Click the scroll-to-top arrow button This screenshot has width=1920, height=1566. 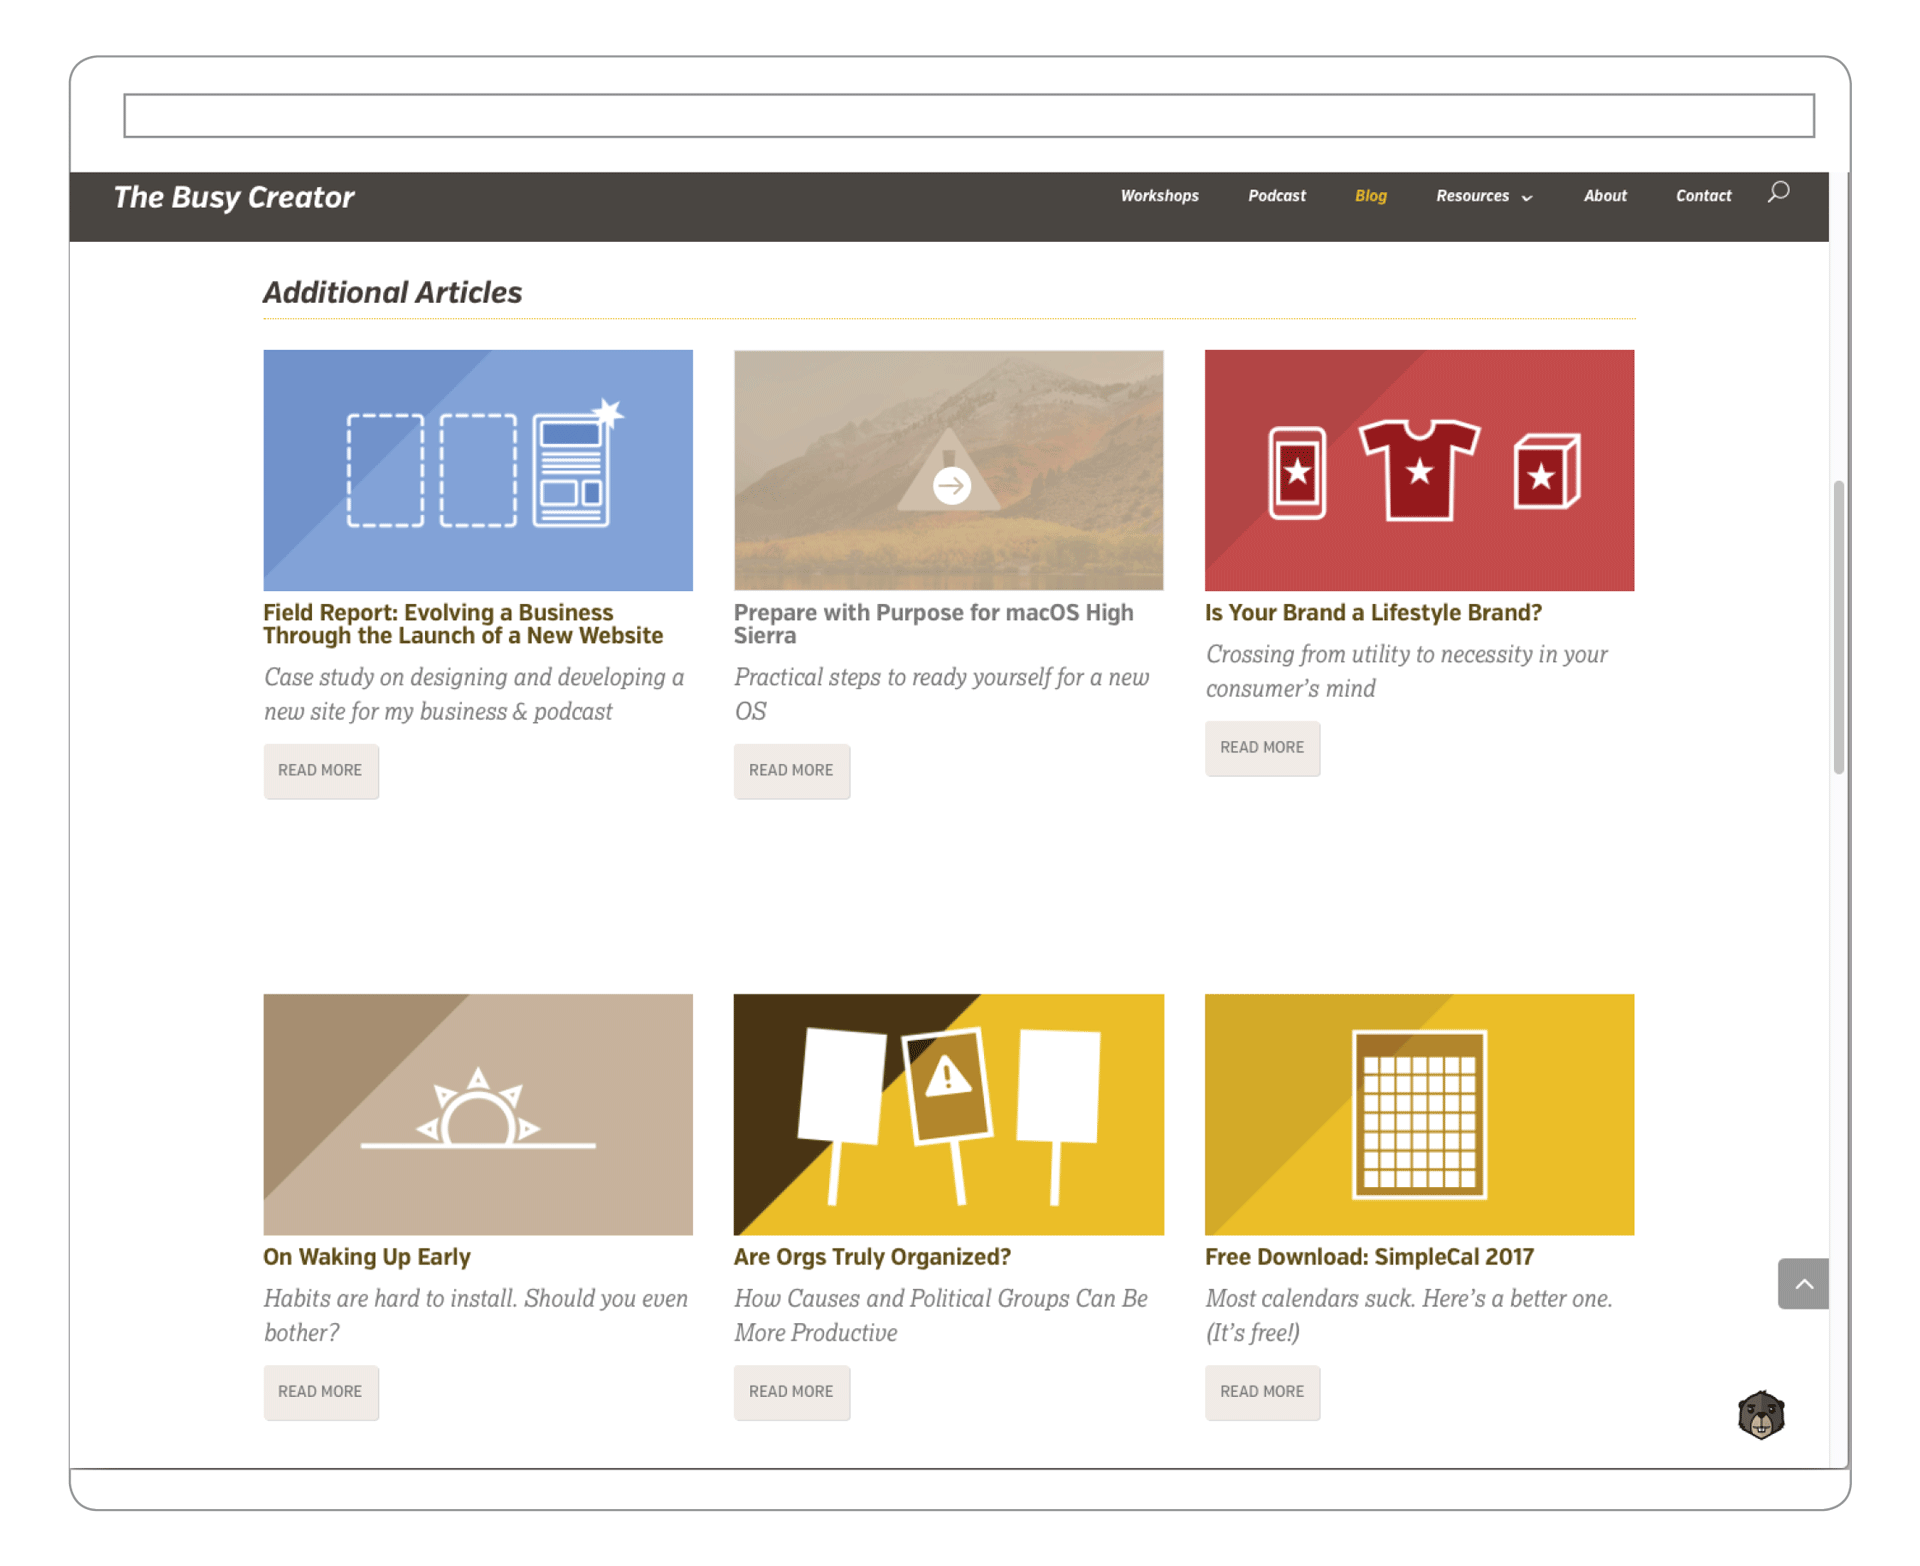pos(1802,1283)
